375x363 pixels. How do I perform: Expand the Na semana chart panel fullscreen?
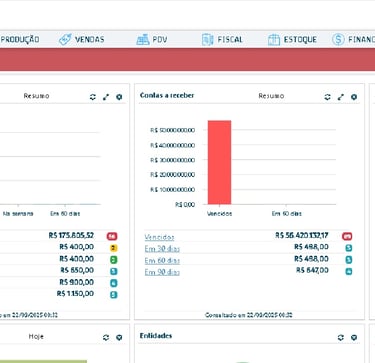[x=106, y=97]
